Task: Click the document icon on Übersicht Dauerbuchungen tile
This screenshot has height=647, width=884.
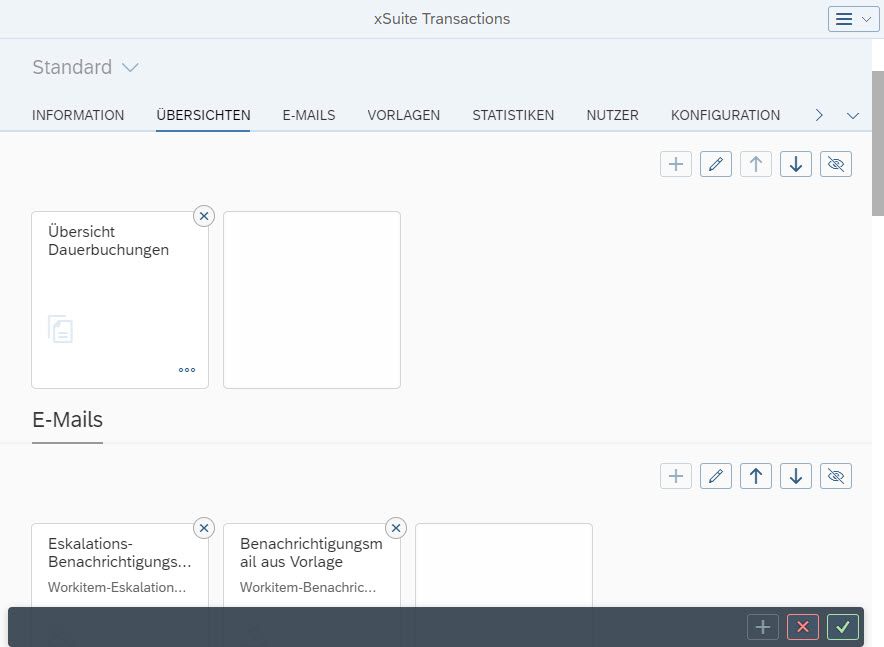Action: [x=60, y=329]
